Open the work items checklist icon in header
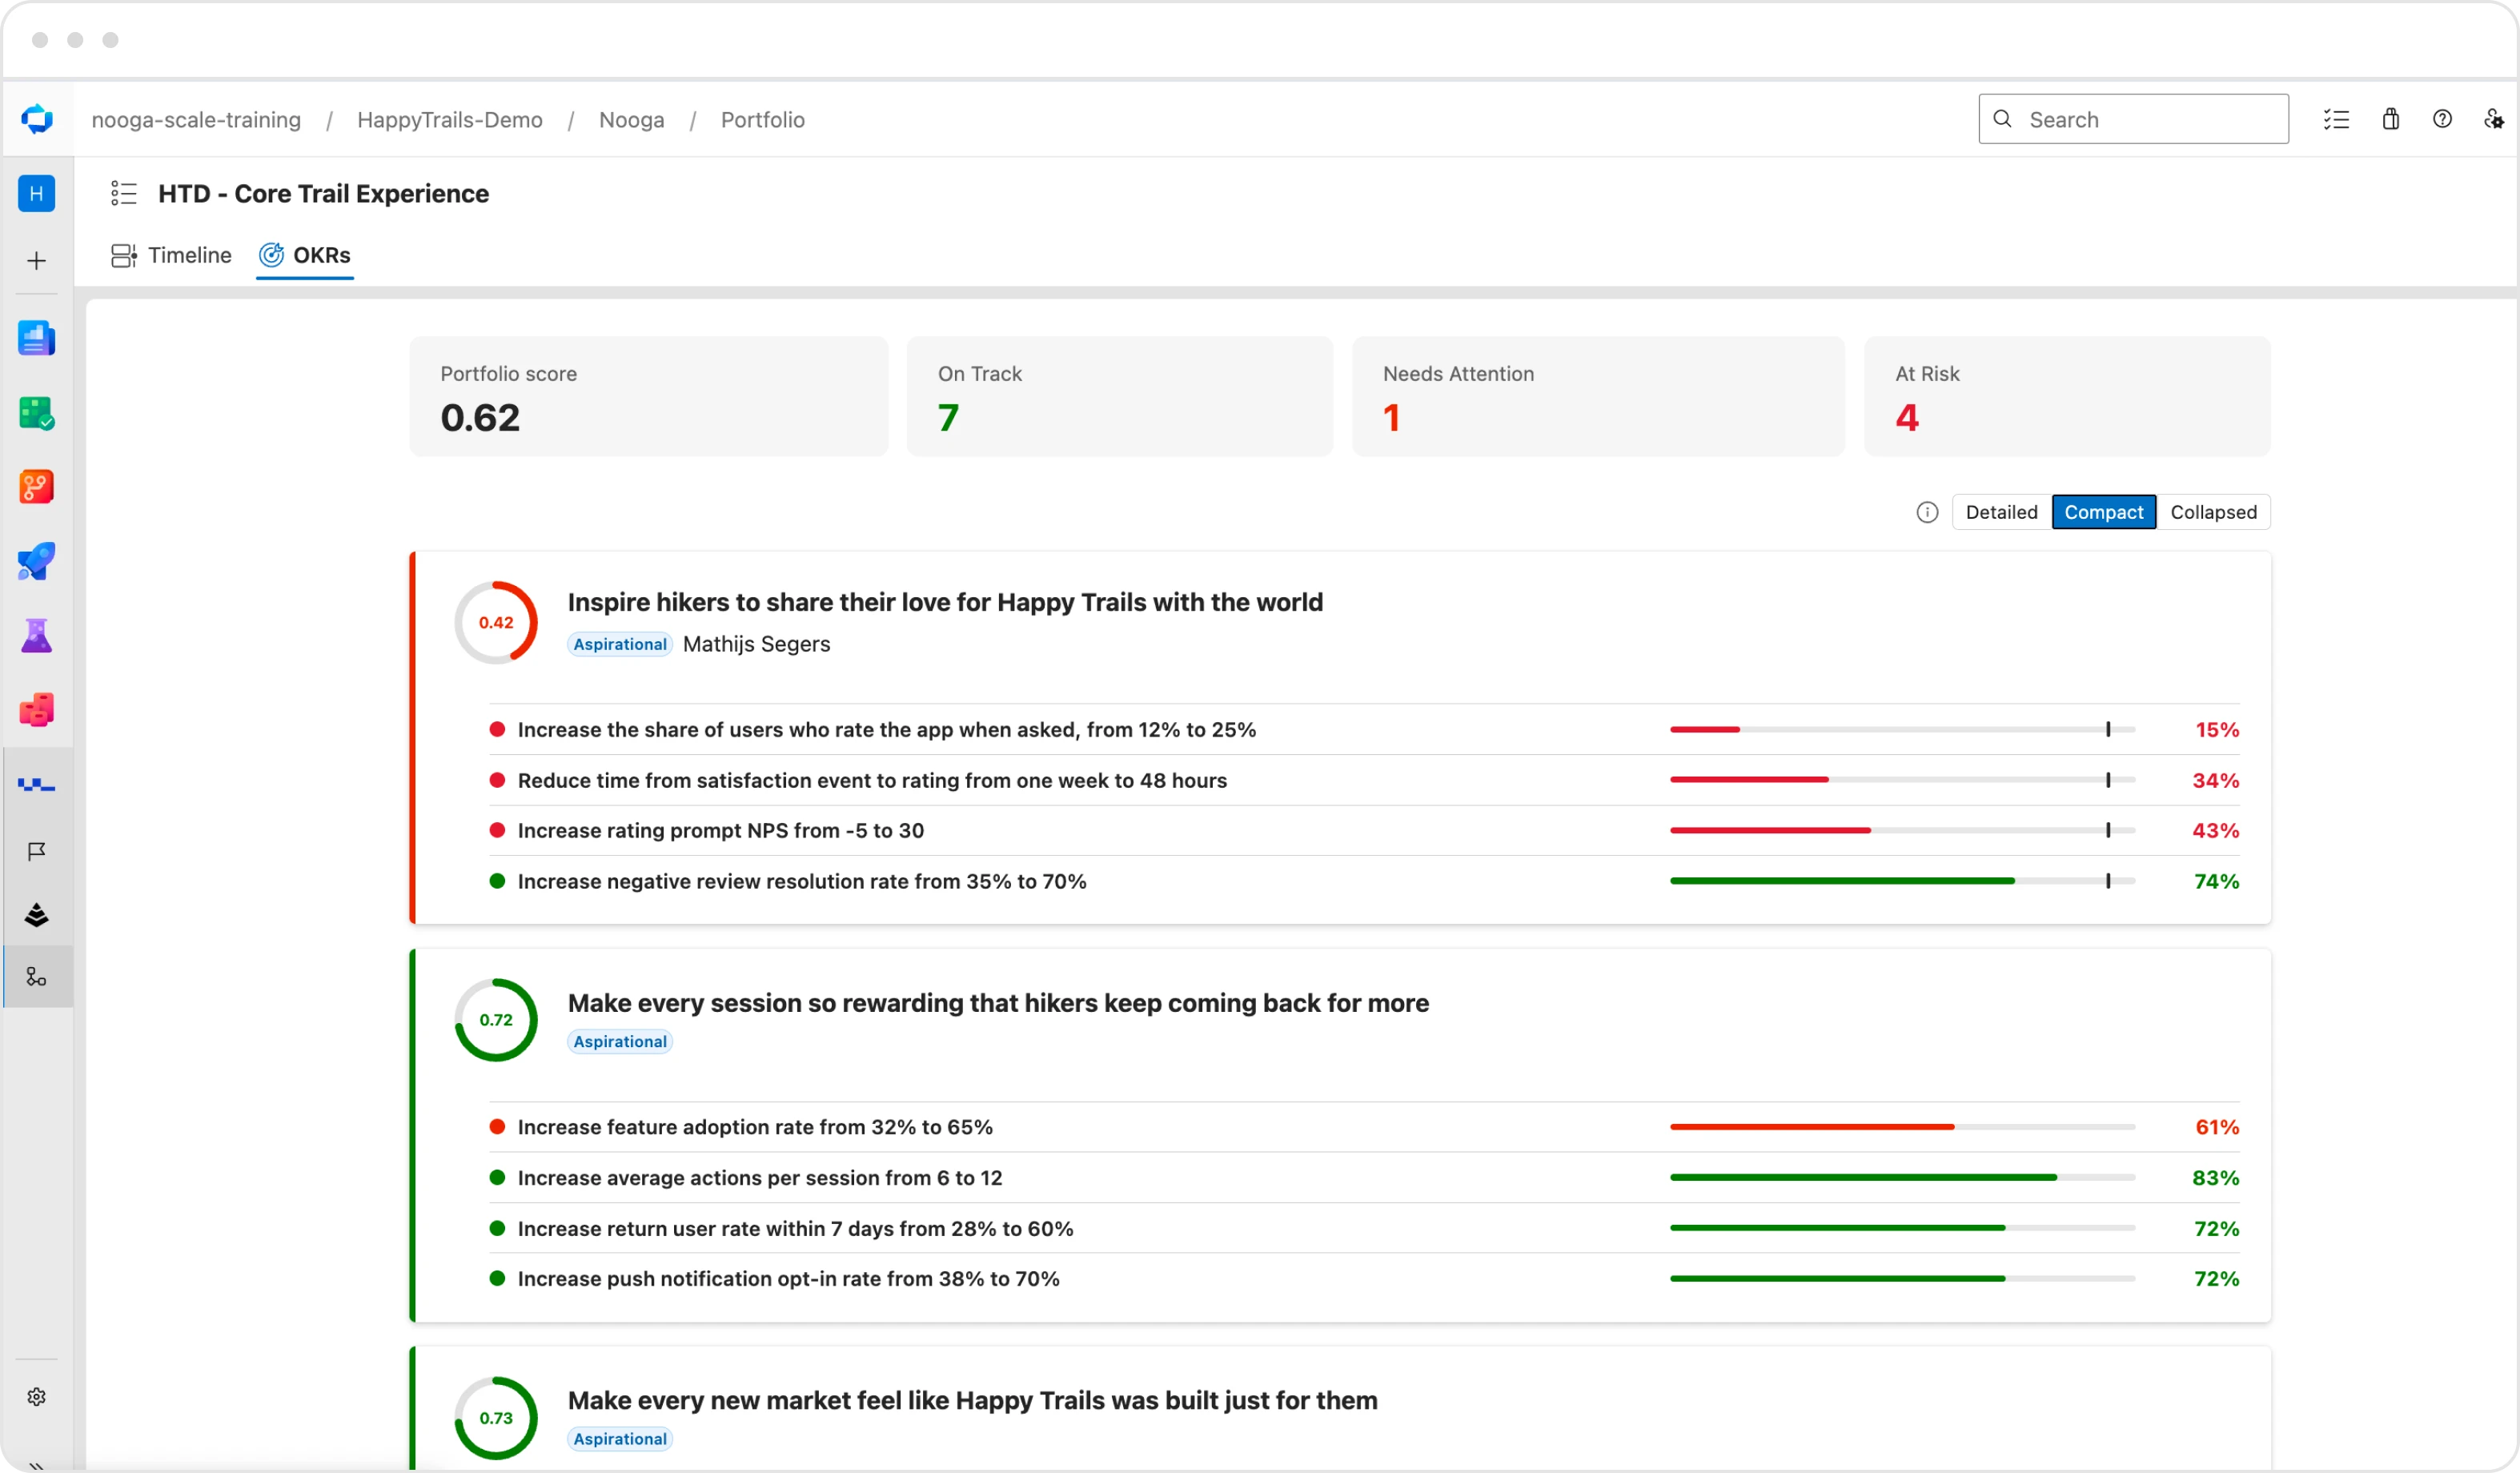The image size is (2520, 1473). tap(2336, 119)
